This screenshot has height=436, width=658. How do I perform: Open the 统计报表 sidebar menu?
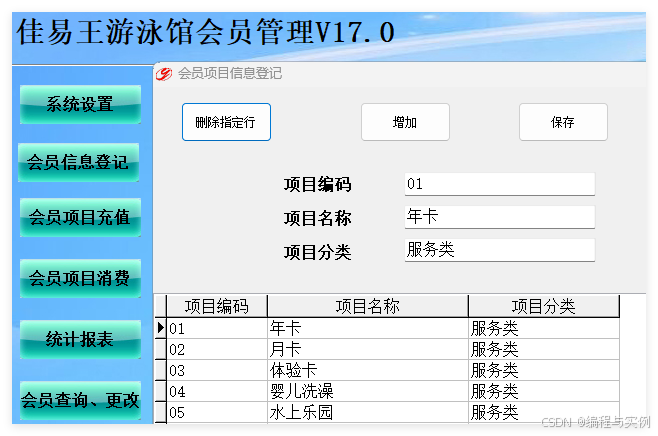point(80,339)
